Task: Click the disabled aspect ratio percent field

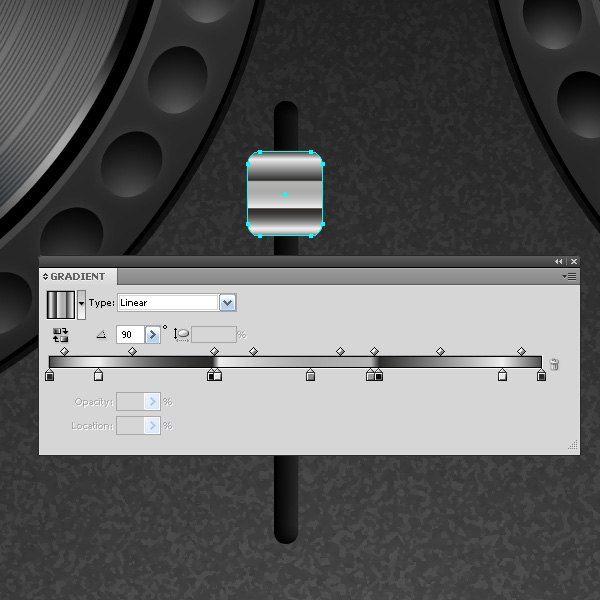Action: tap(214, 335)
